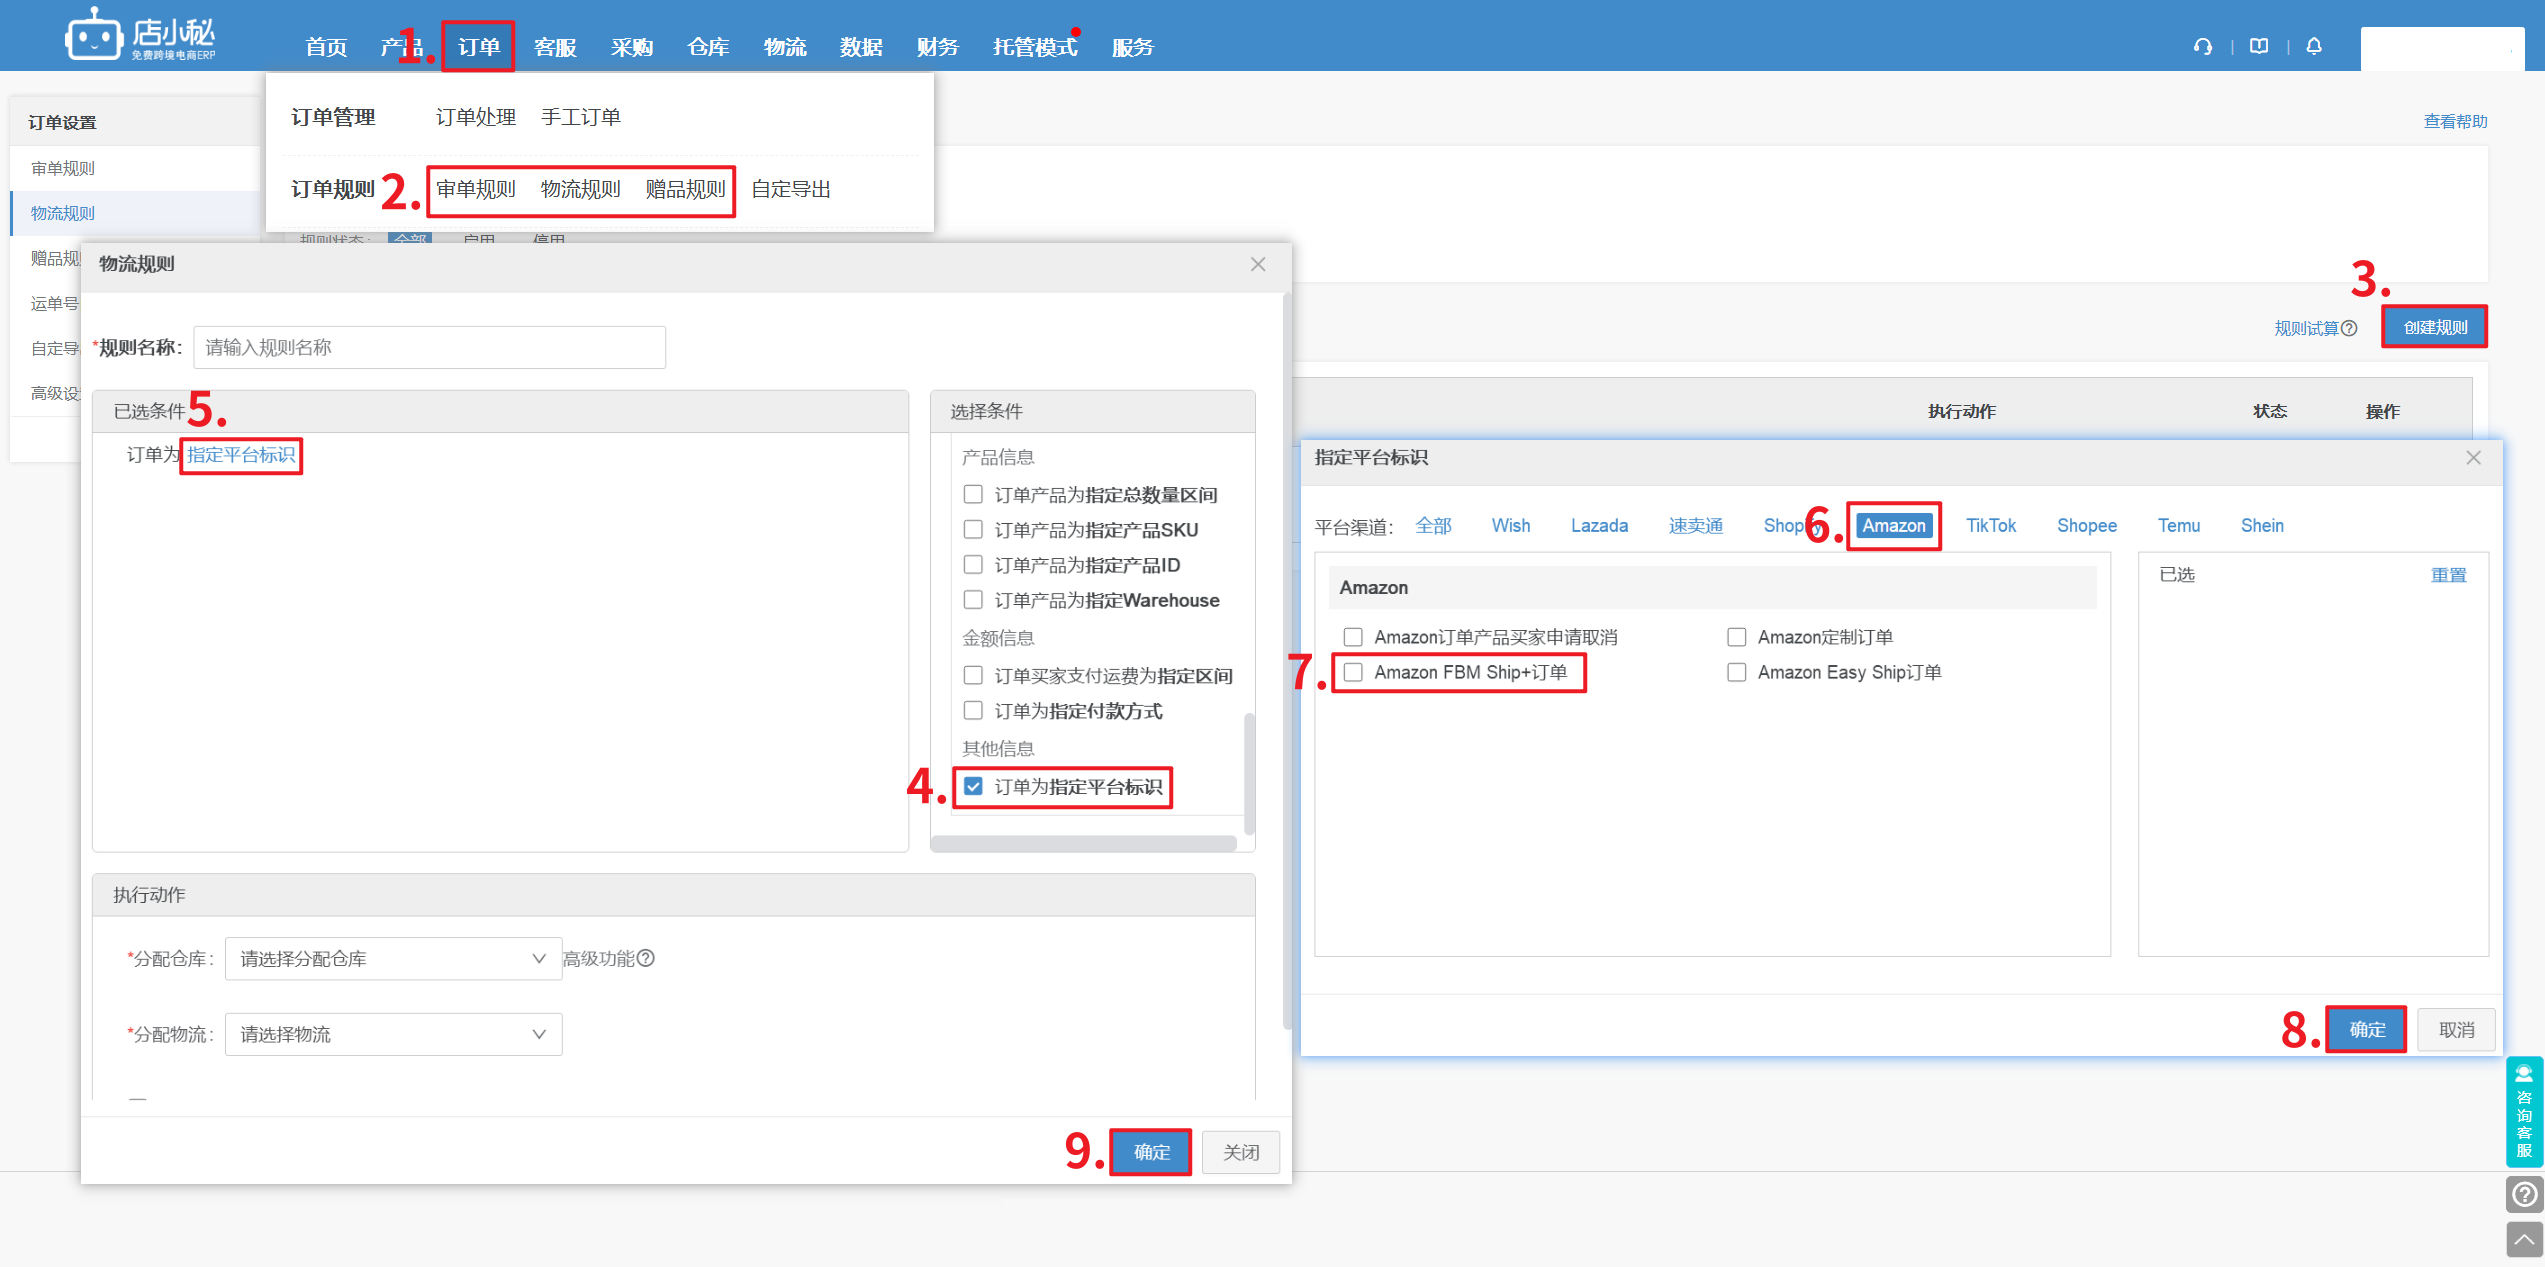Open the 分配仓库 dropdown
Viewport: 2545px width, 1267px height.
point(393,959)
